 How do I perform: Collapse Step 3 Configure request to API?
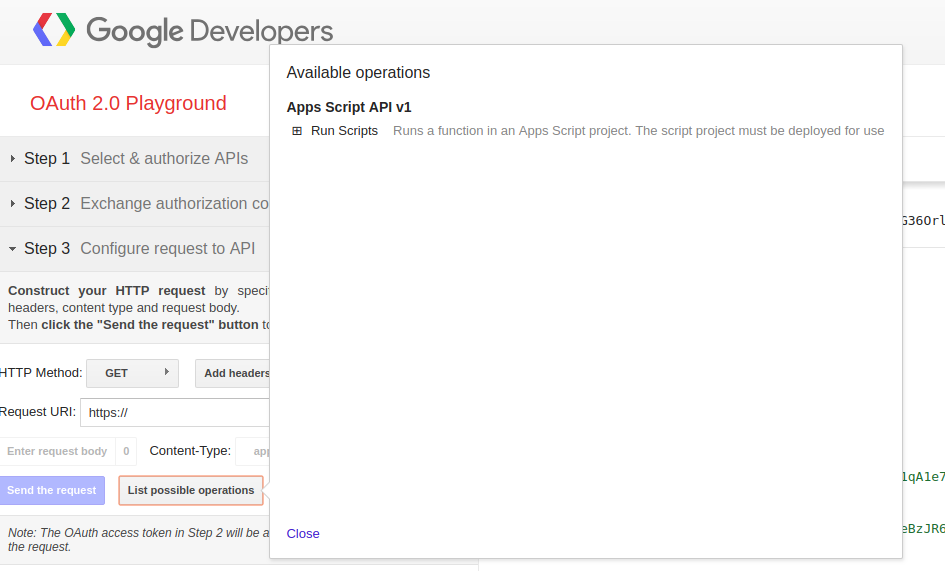134,248
